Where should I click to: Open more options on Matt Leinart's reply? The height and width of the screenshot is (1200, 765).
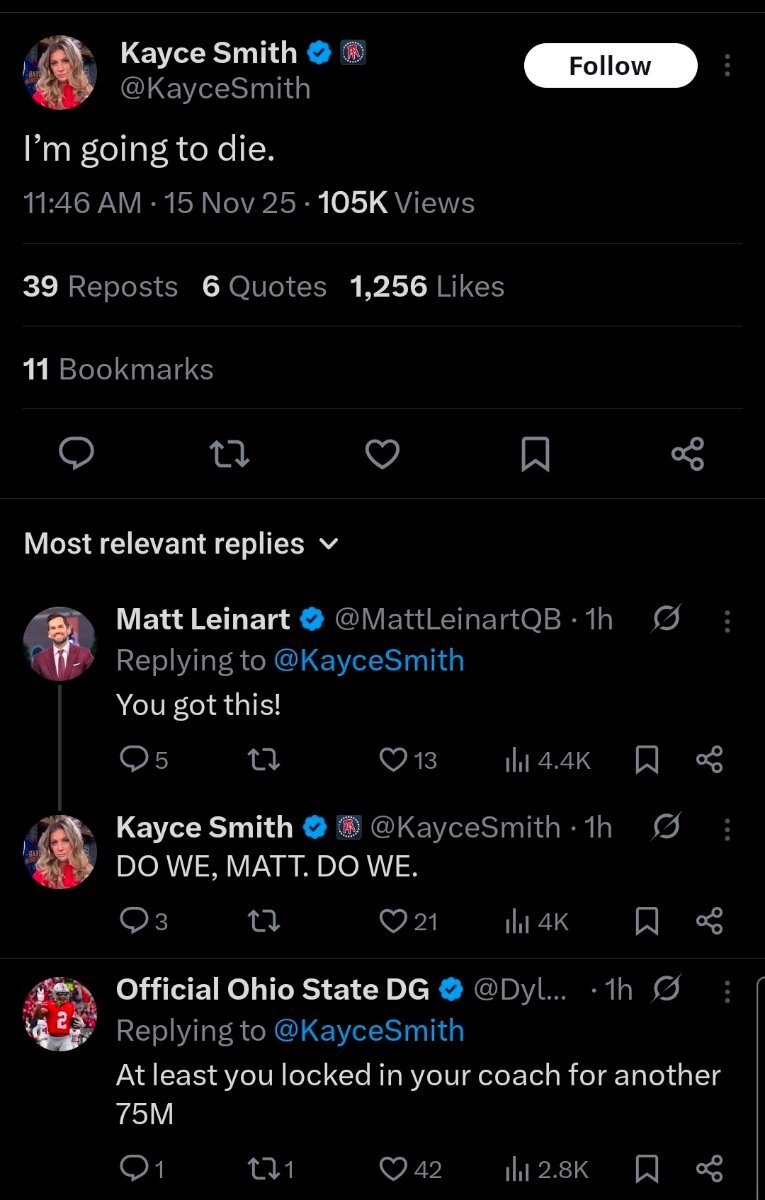pos(727,621)
